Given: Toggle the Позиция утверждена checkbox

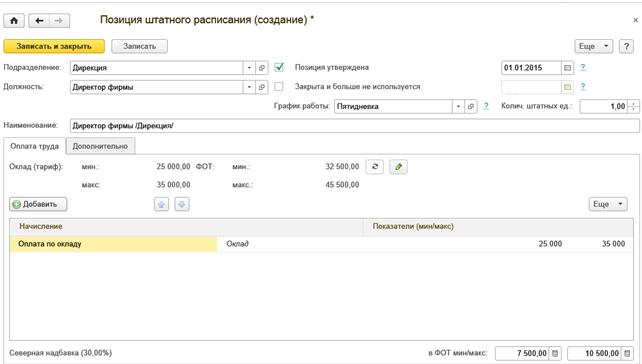Looking at the screenshot, I should 279,67.
